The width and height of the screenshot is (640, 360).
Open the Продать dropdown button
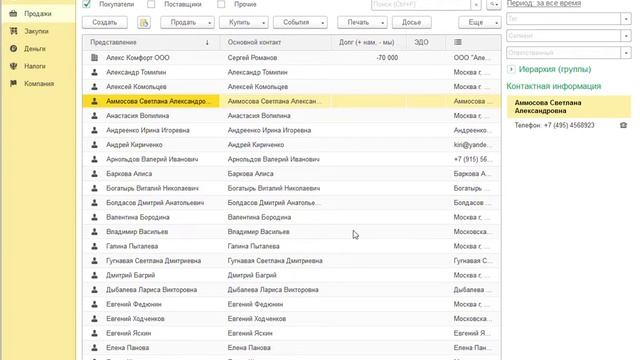(x=187, y=22)
